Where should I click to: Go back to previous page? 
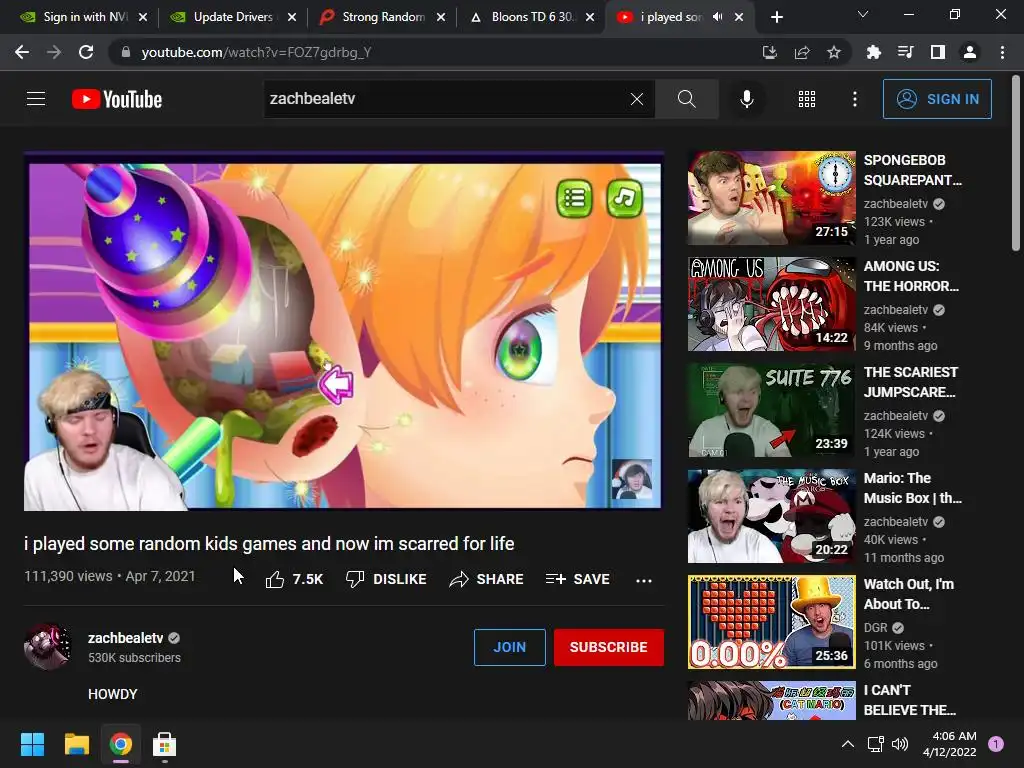22,52
